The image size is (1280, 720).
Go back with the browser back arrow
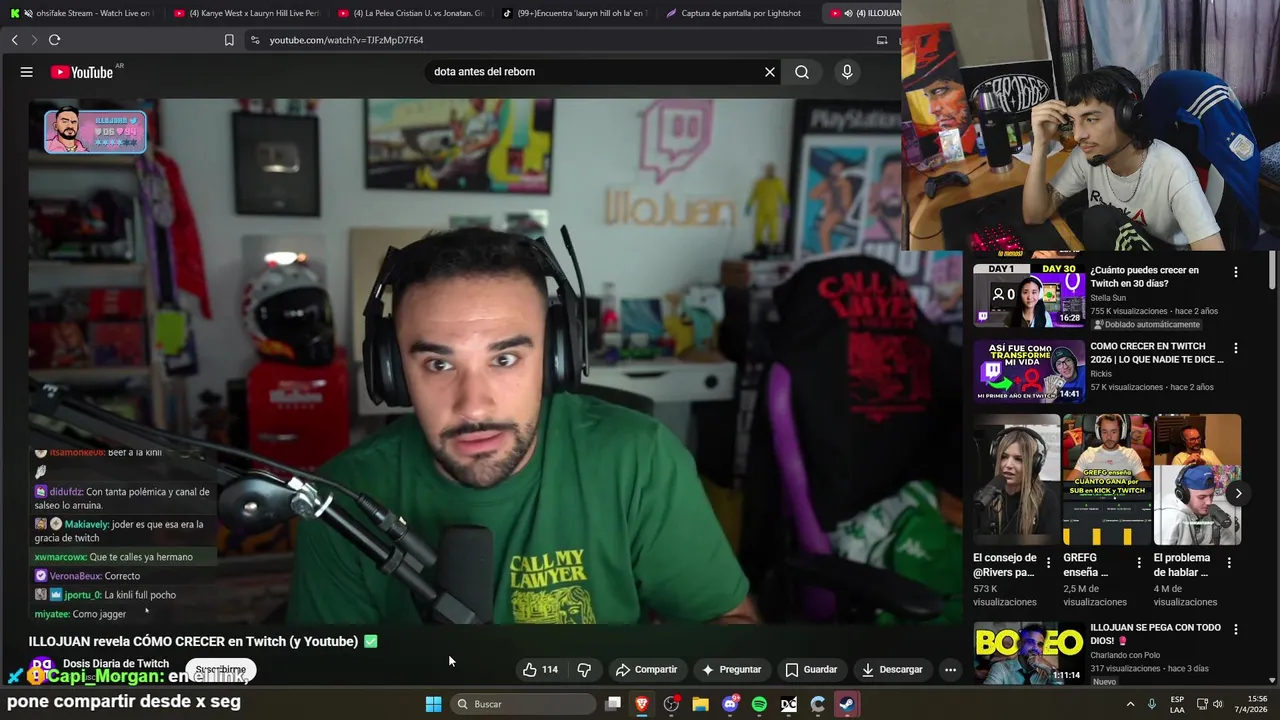point(14,40)
